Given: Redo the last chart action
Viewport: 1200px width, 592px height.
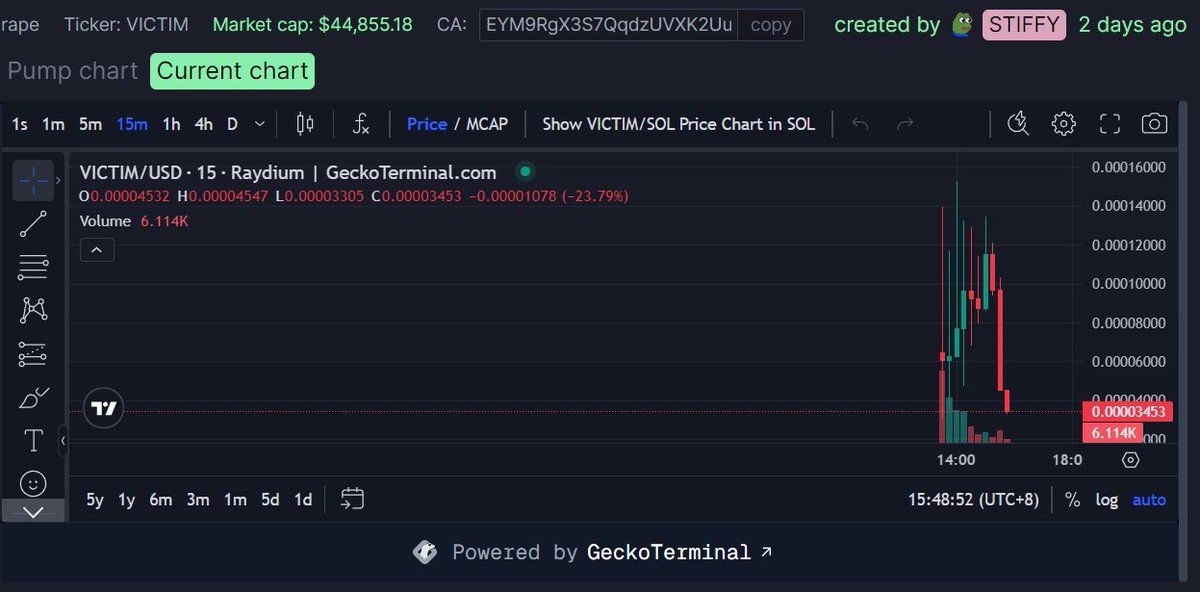Looking at the screenshot, I should click(905, 124).
